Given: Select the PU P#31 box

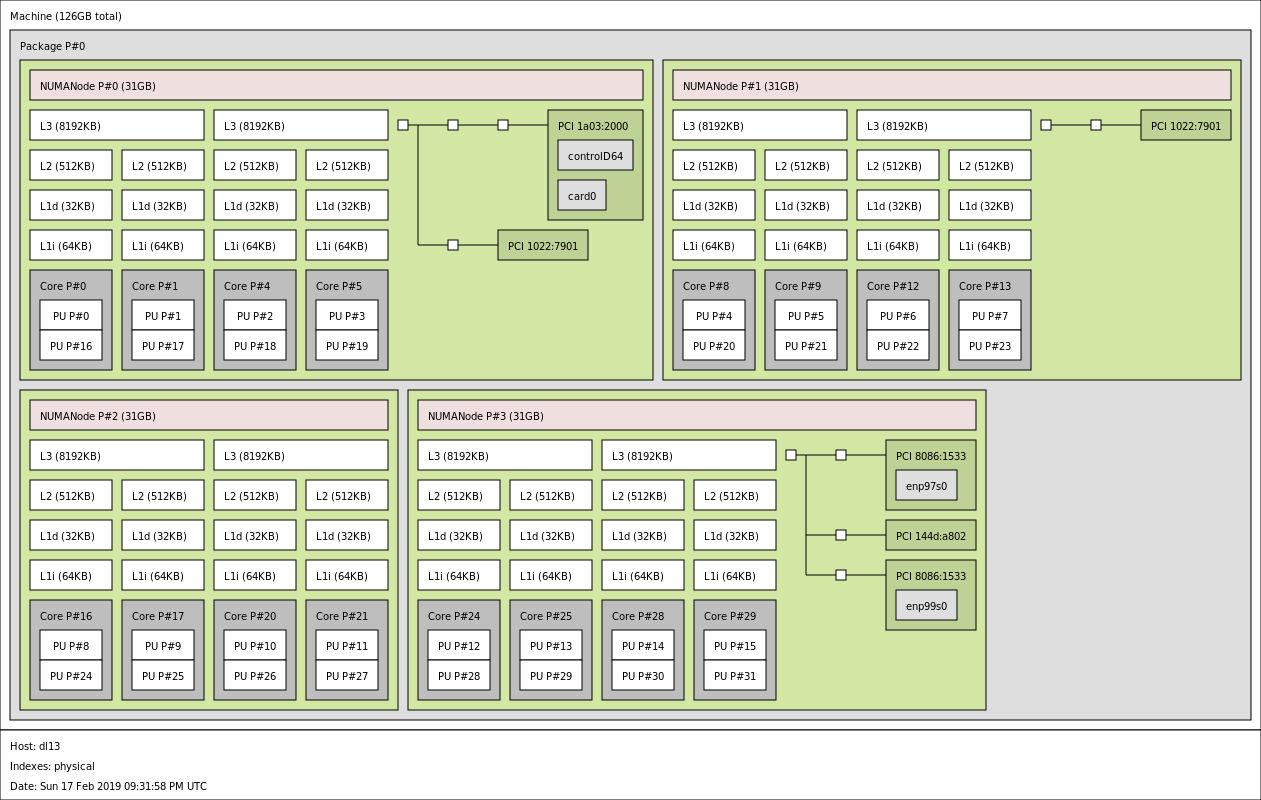Looking at the screenshot, I should pos(735,675).
